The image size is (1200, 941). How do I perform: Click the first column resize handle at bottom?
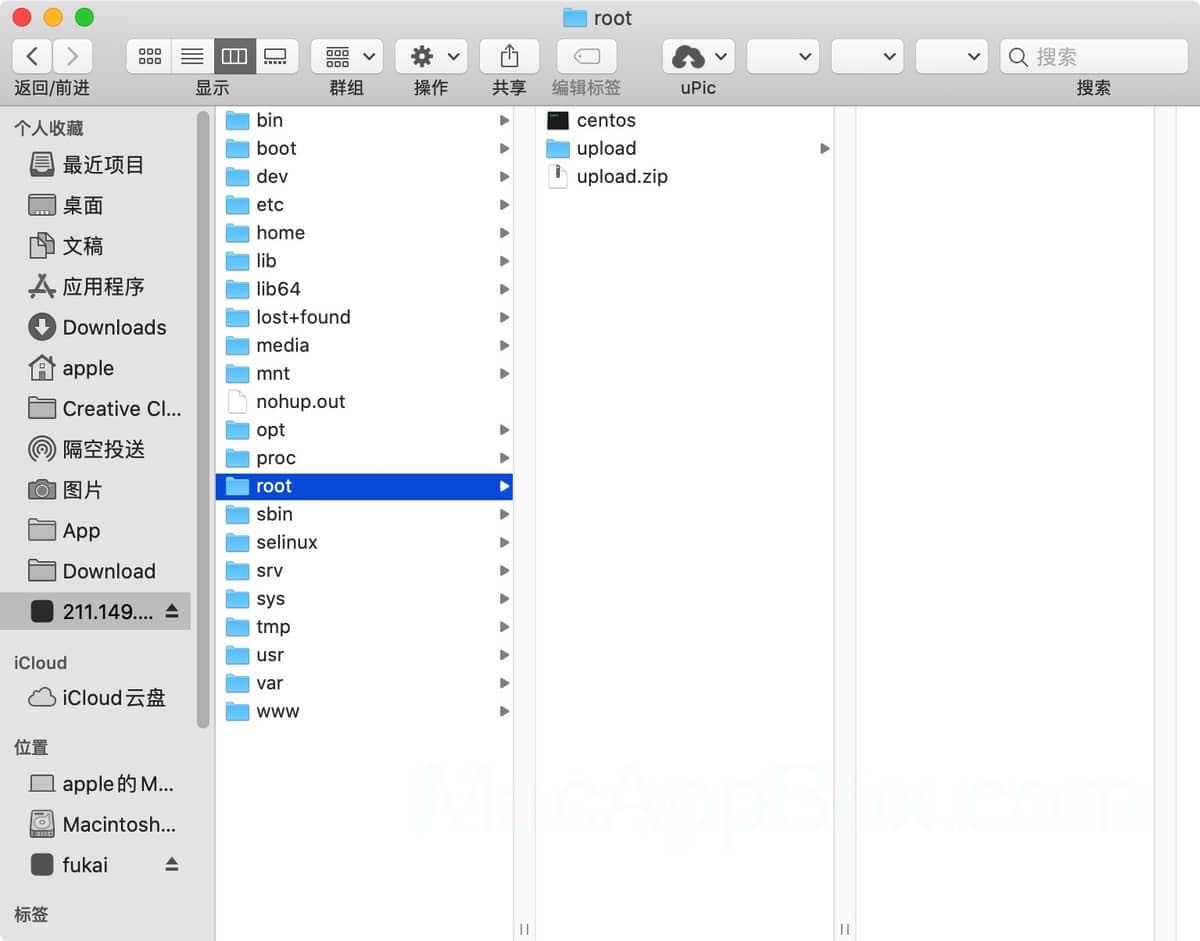pos(524,929)
